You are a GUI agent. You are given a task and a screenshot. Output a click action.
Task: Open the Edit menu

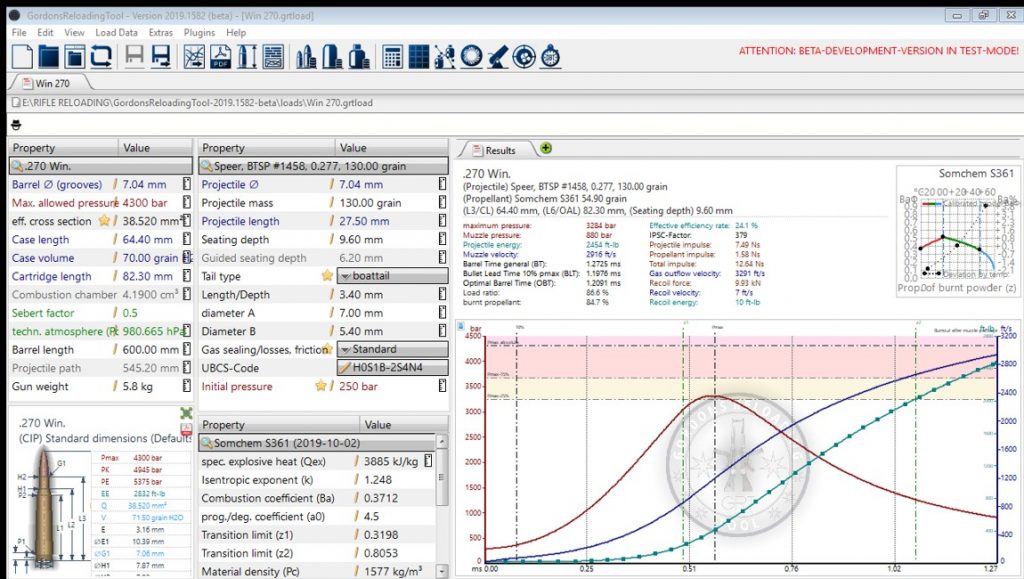(x=45, y=32)
